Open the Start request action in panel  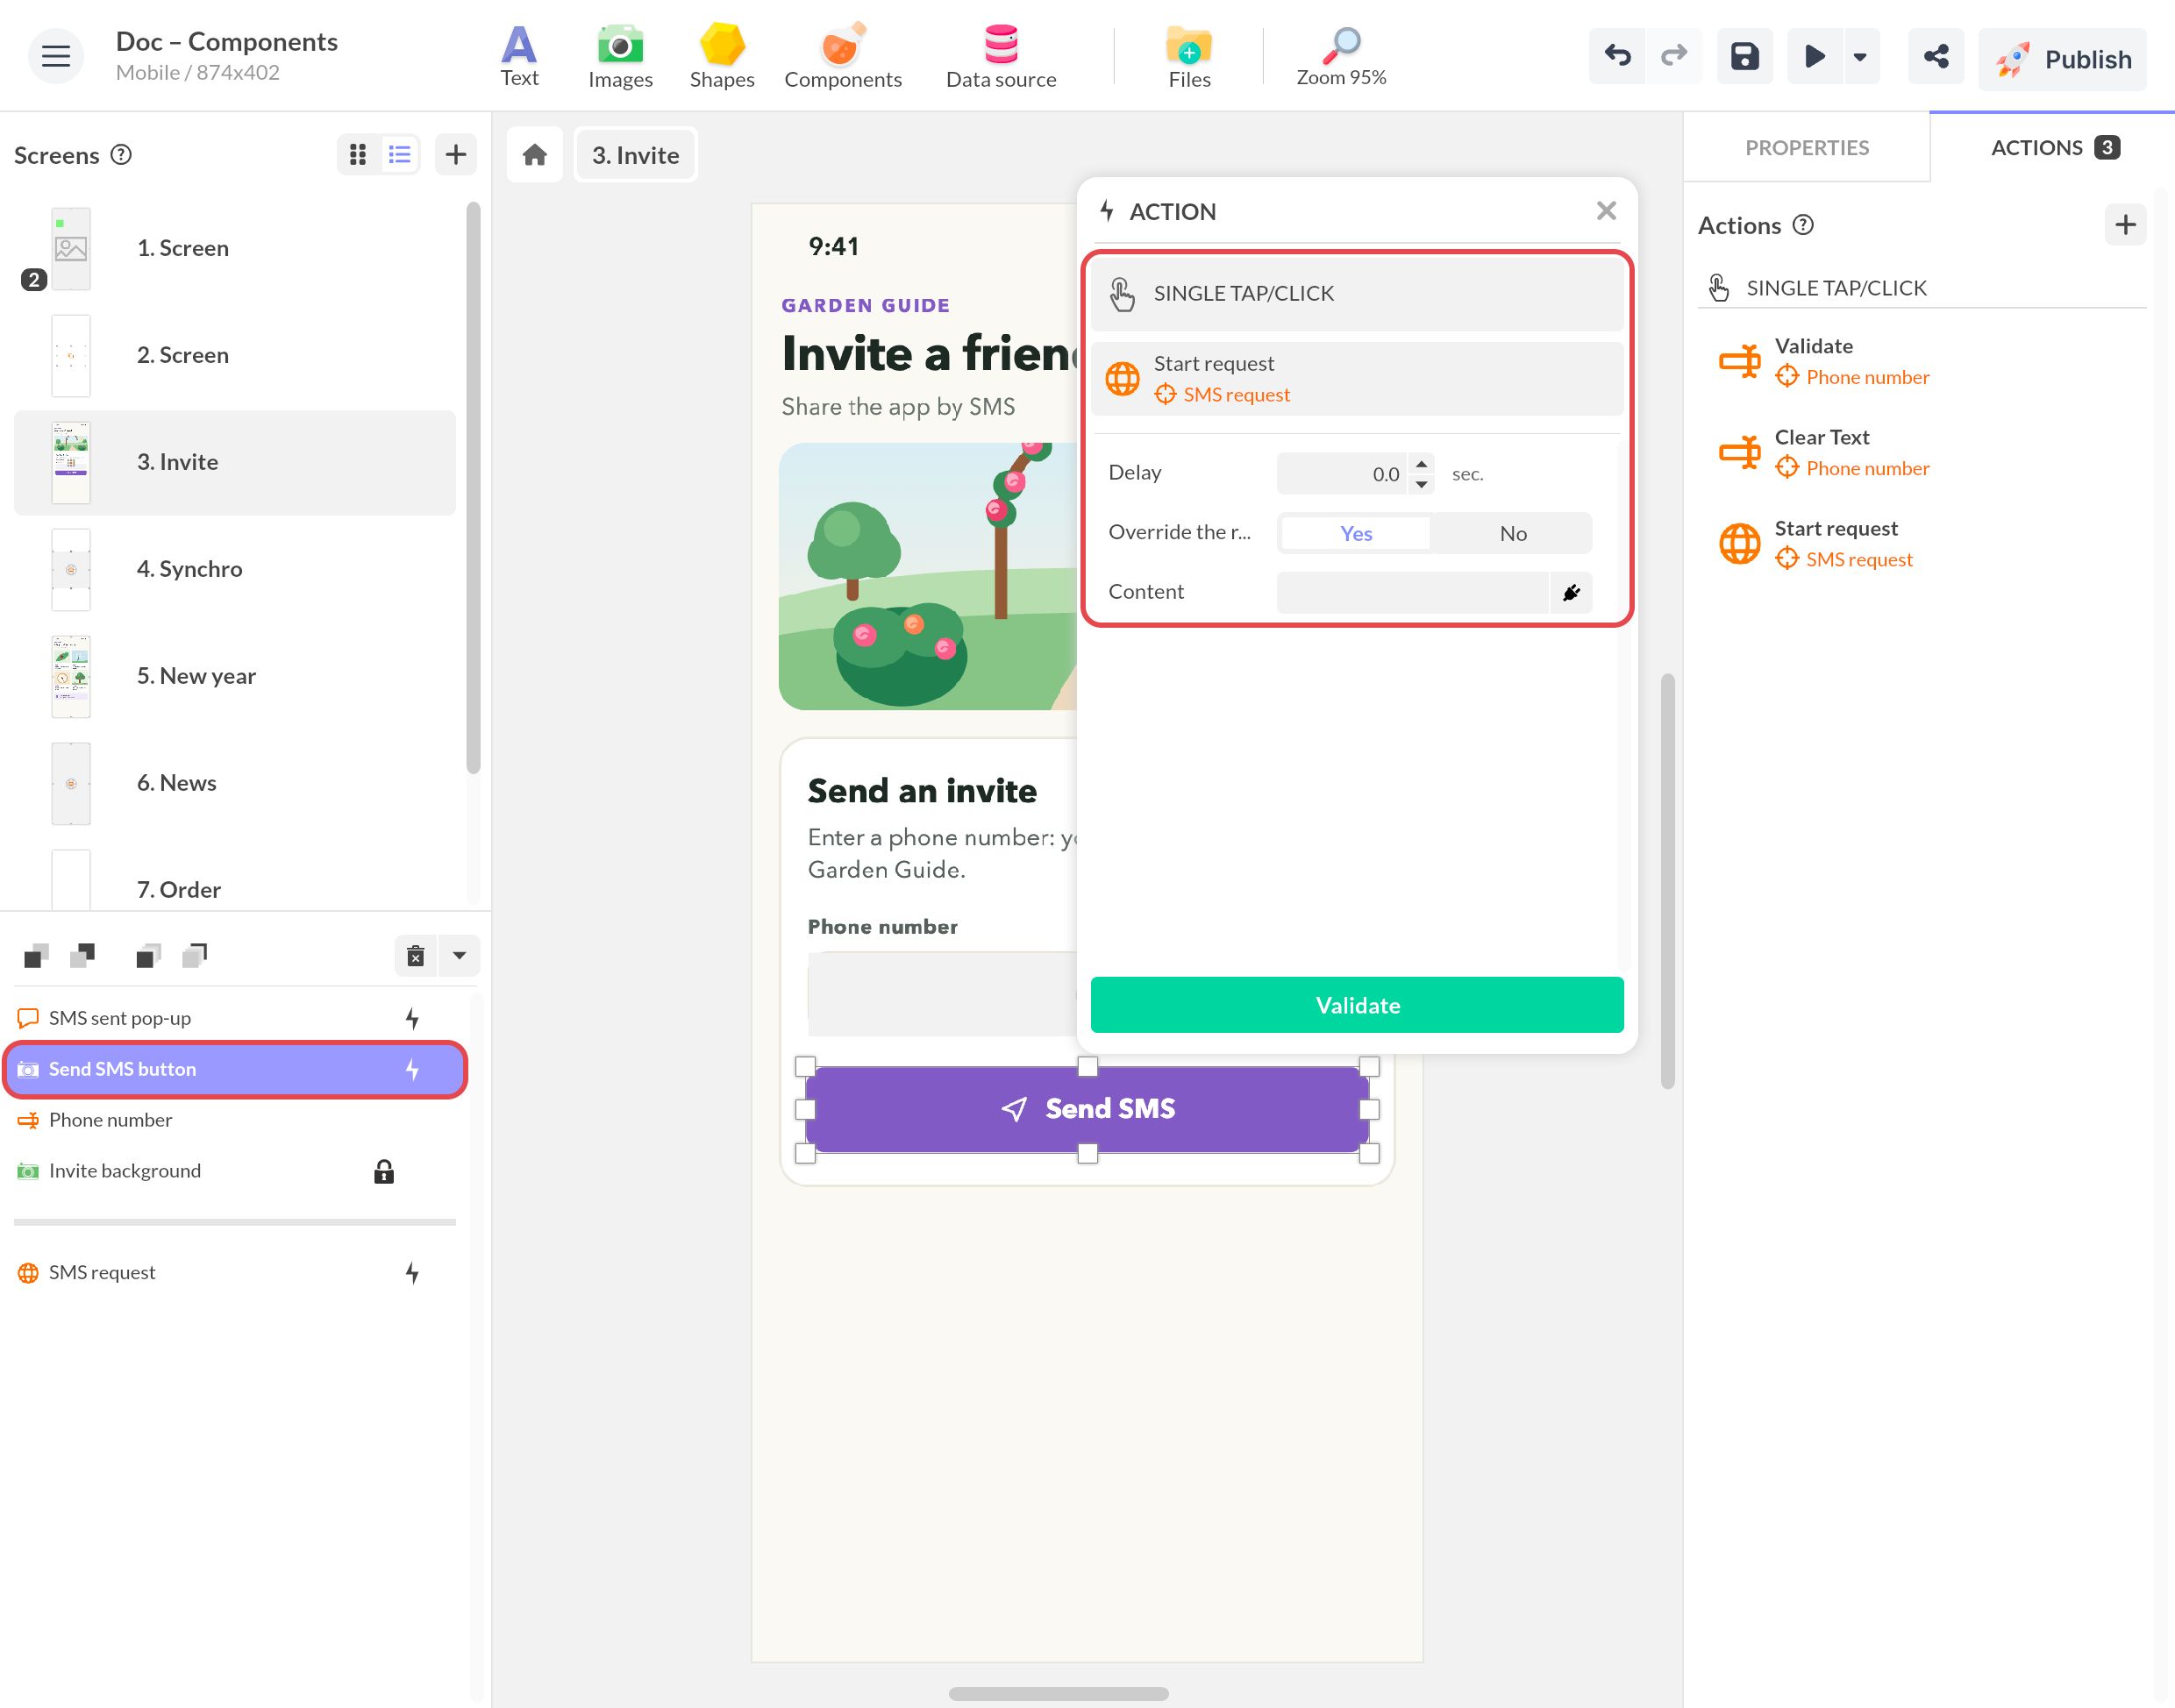[1921, 544]
